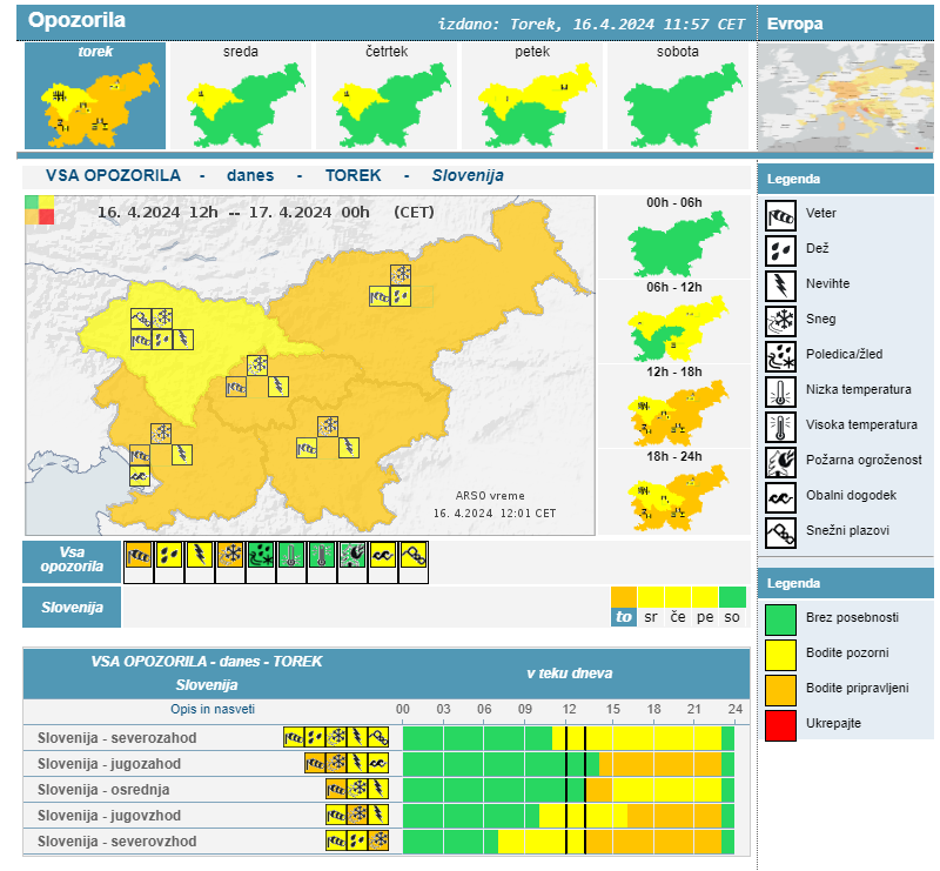Screen dimensions: 940x871
Task: Click the coastal event icon on the main map
Action: coord(140,476)
